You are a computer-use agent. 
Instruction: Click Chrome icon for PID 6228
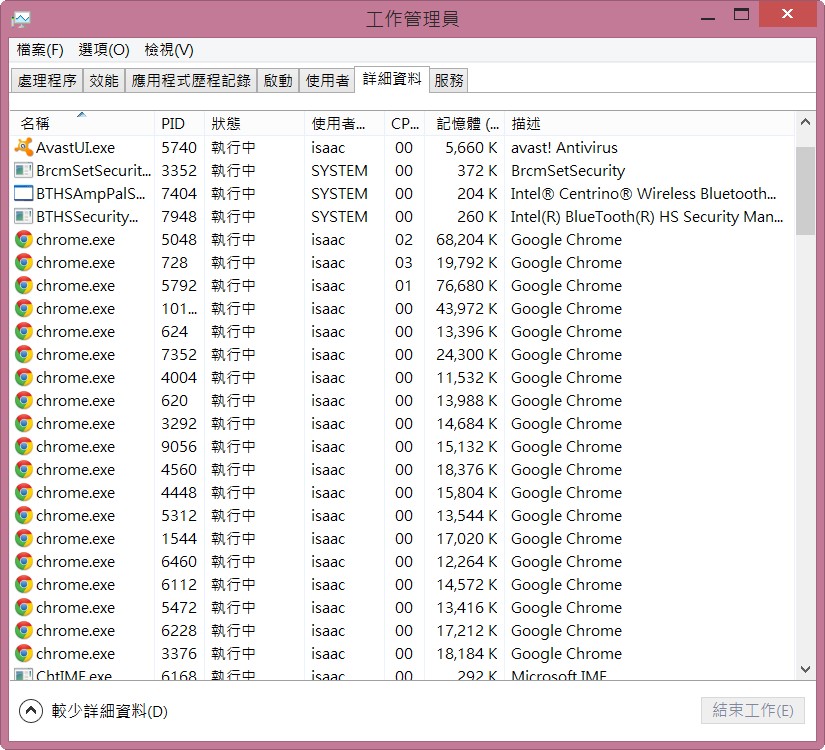tap(24, 631)
